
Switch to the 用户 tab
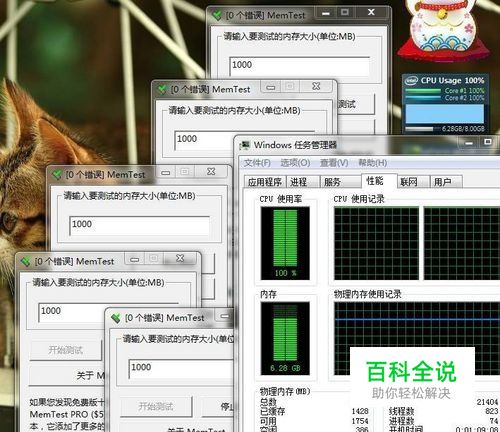[446, 182]
